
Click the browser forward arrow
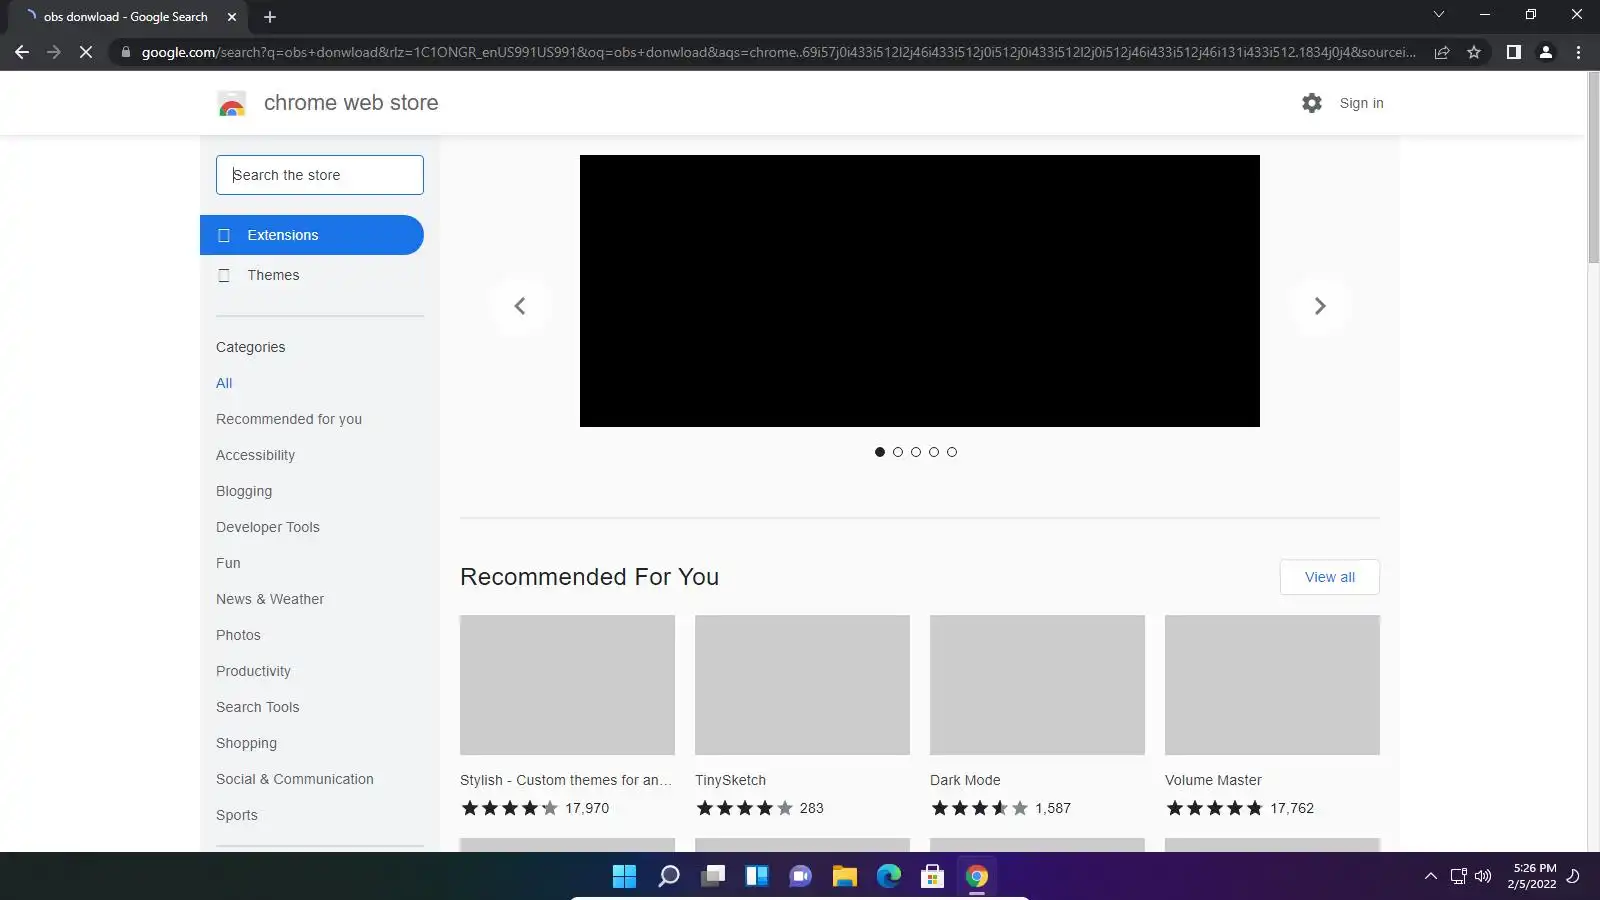pyautogui.click(x=54, y=52)
